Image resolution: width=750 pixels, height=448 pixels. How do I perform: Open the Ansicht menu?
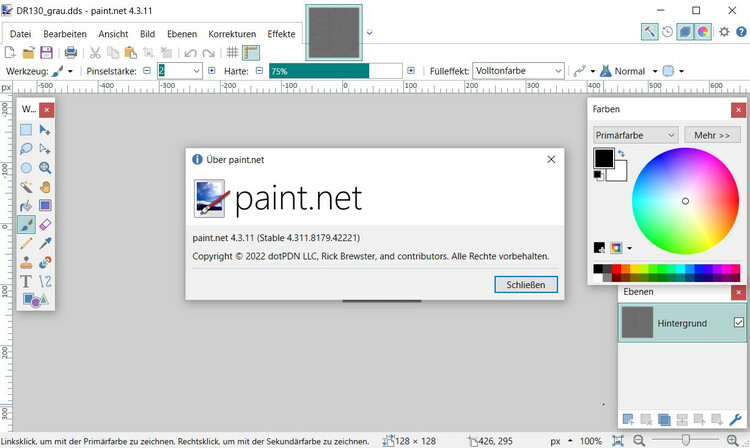pos(113,34)
